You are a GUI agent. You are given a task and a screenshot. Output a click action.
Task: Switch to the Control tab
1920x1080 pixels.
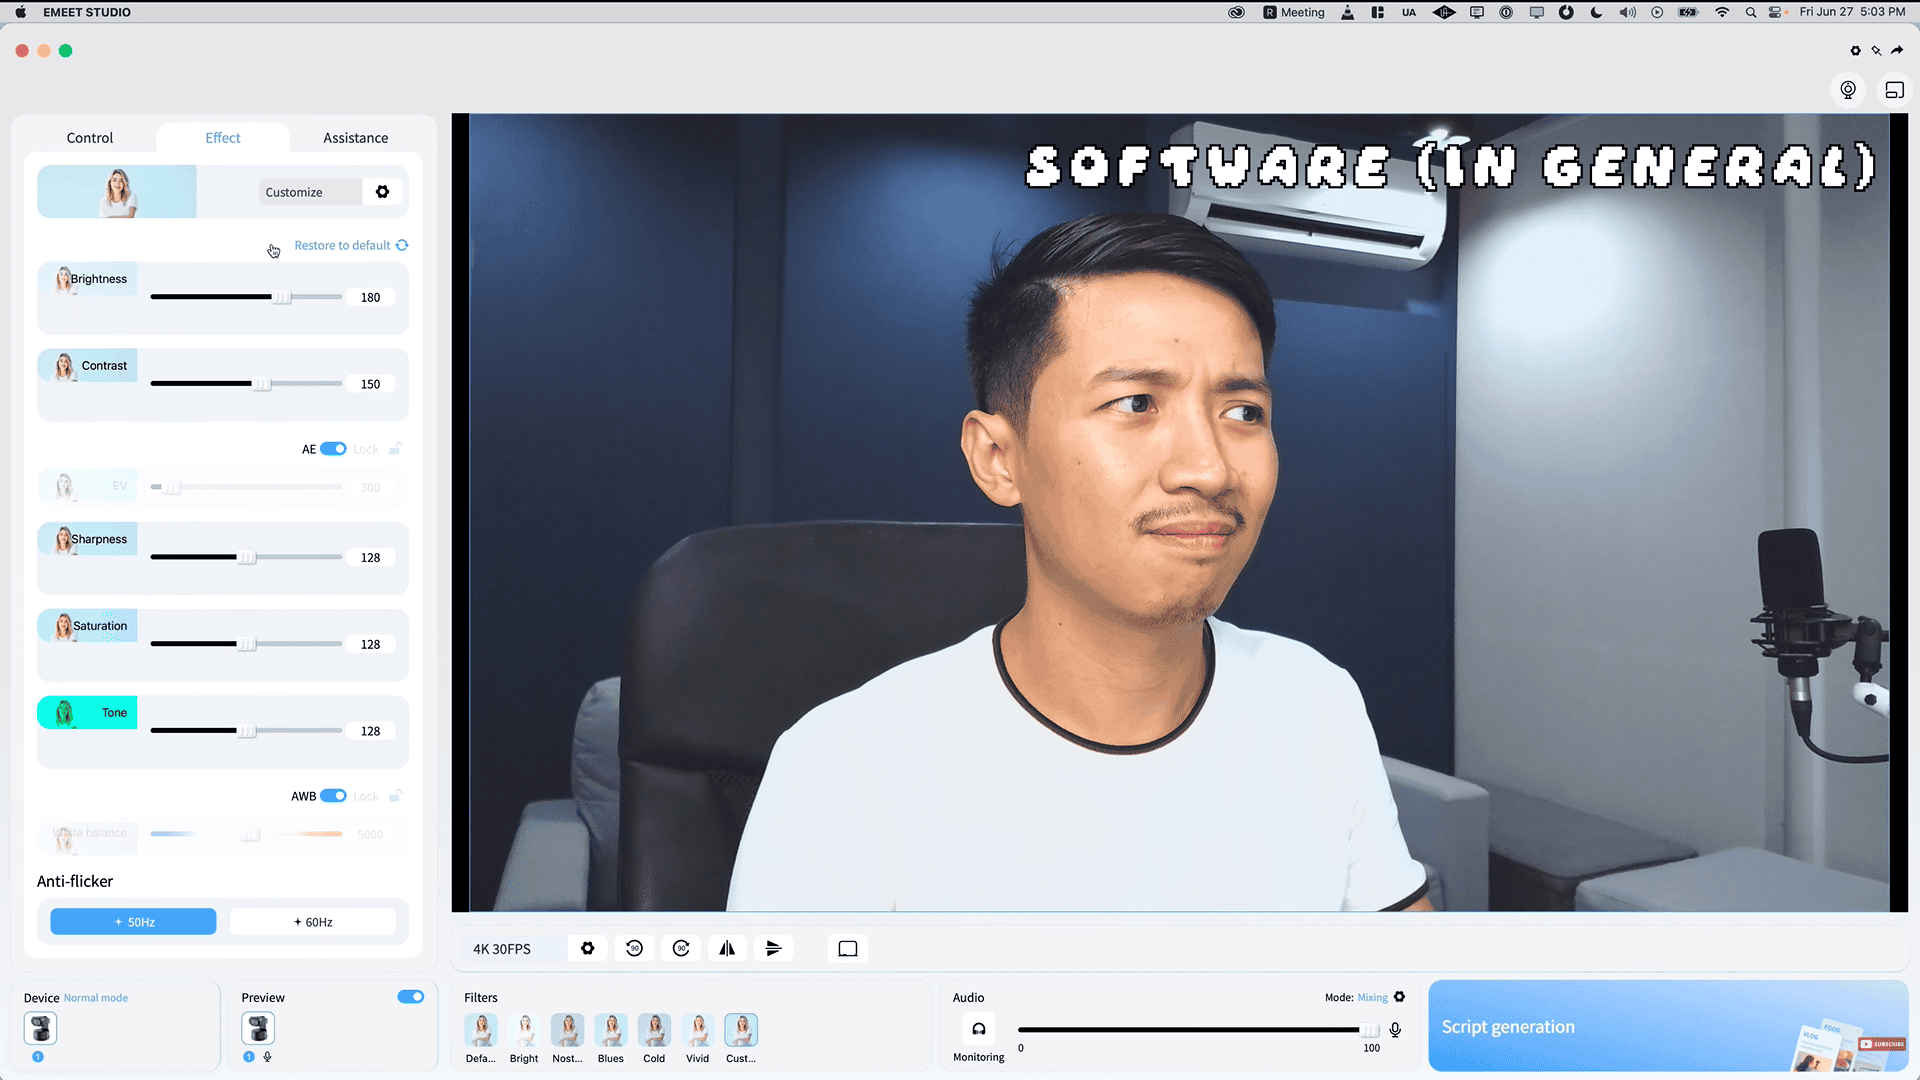pos(89,138)
